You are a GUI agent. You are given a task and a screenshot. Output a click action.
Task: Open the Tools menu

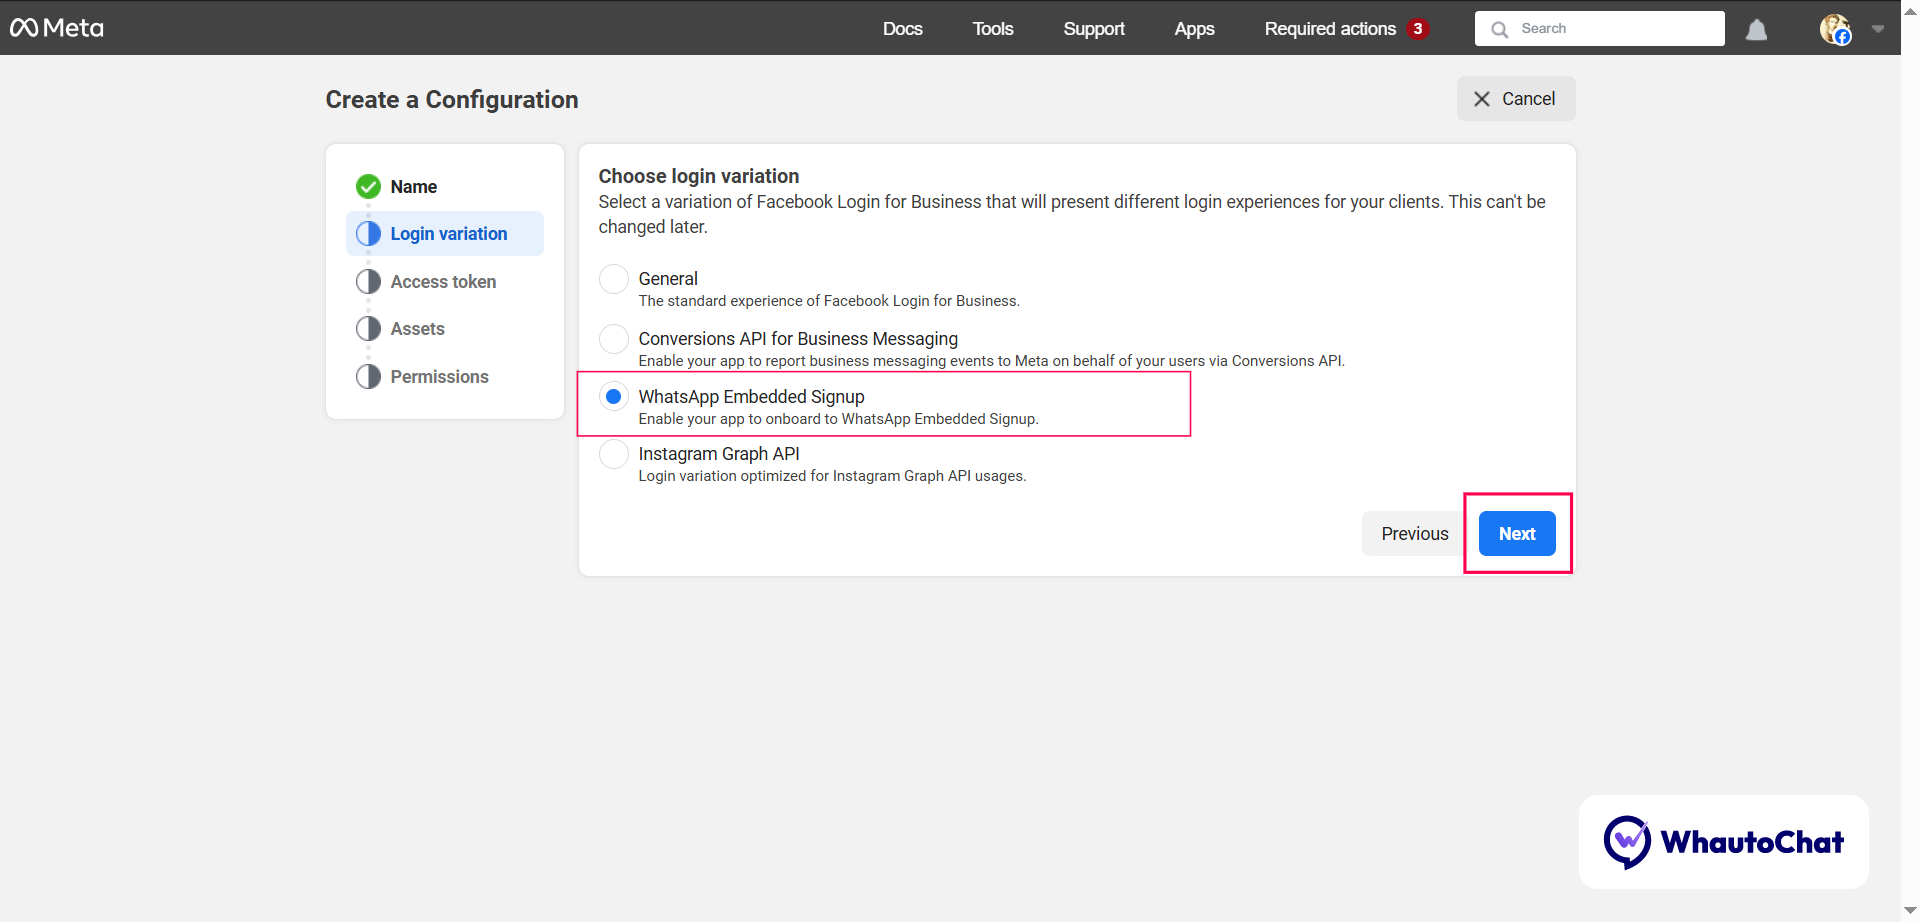click(x=992, y=29)
